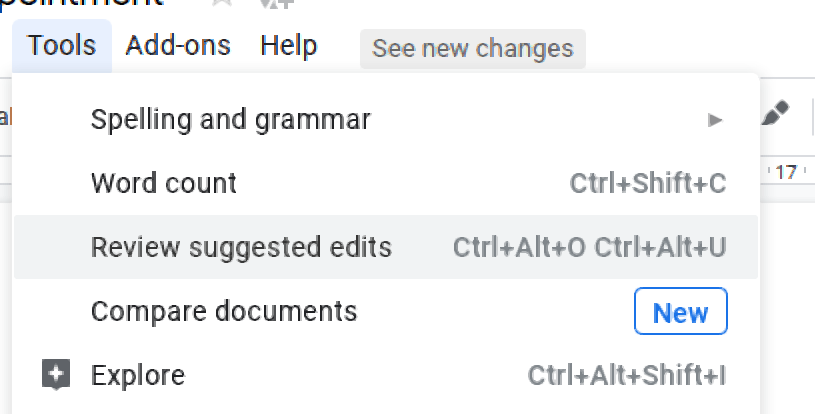Viewport: 815px width, 414px height.
Task: Open the Add-ons menu
Action: click(x=178, y=46)
